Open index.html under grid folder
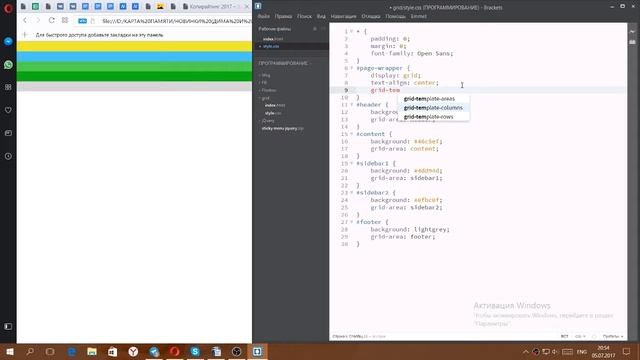Viewport: 640px width, 360px height. click(x=275, y=105)
